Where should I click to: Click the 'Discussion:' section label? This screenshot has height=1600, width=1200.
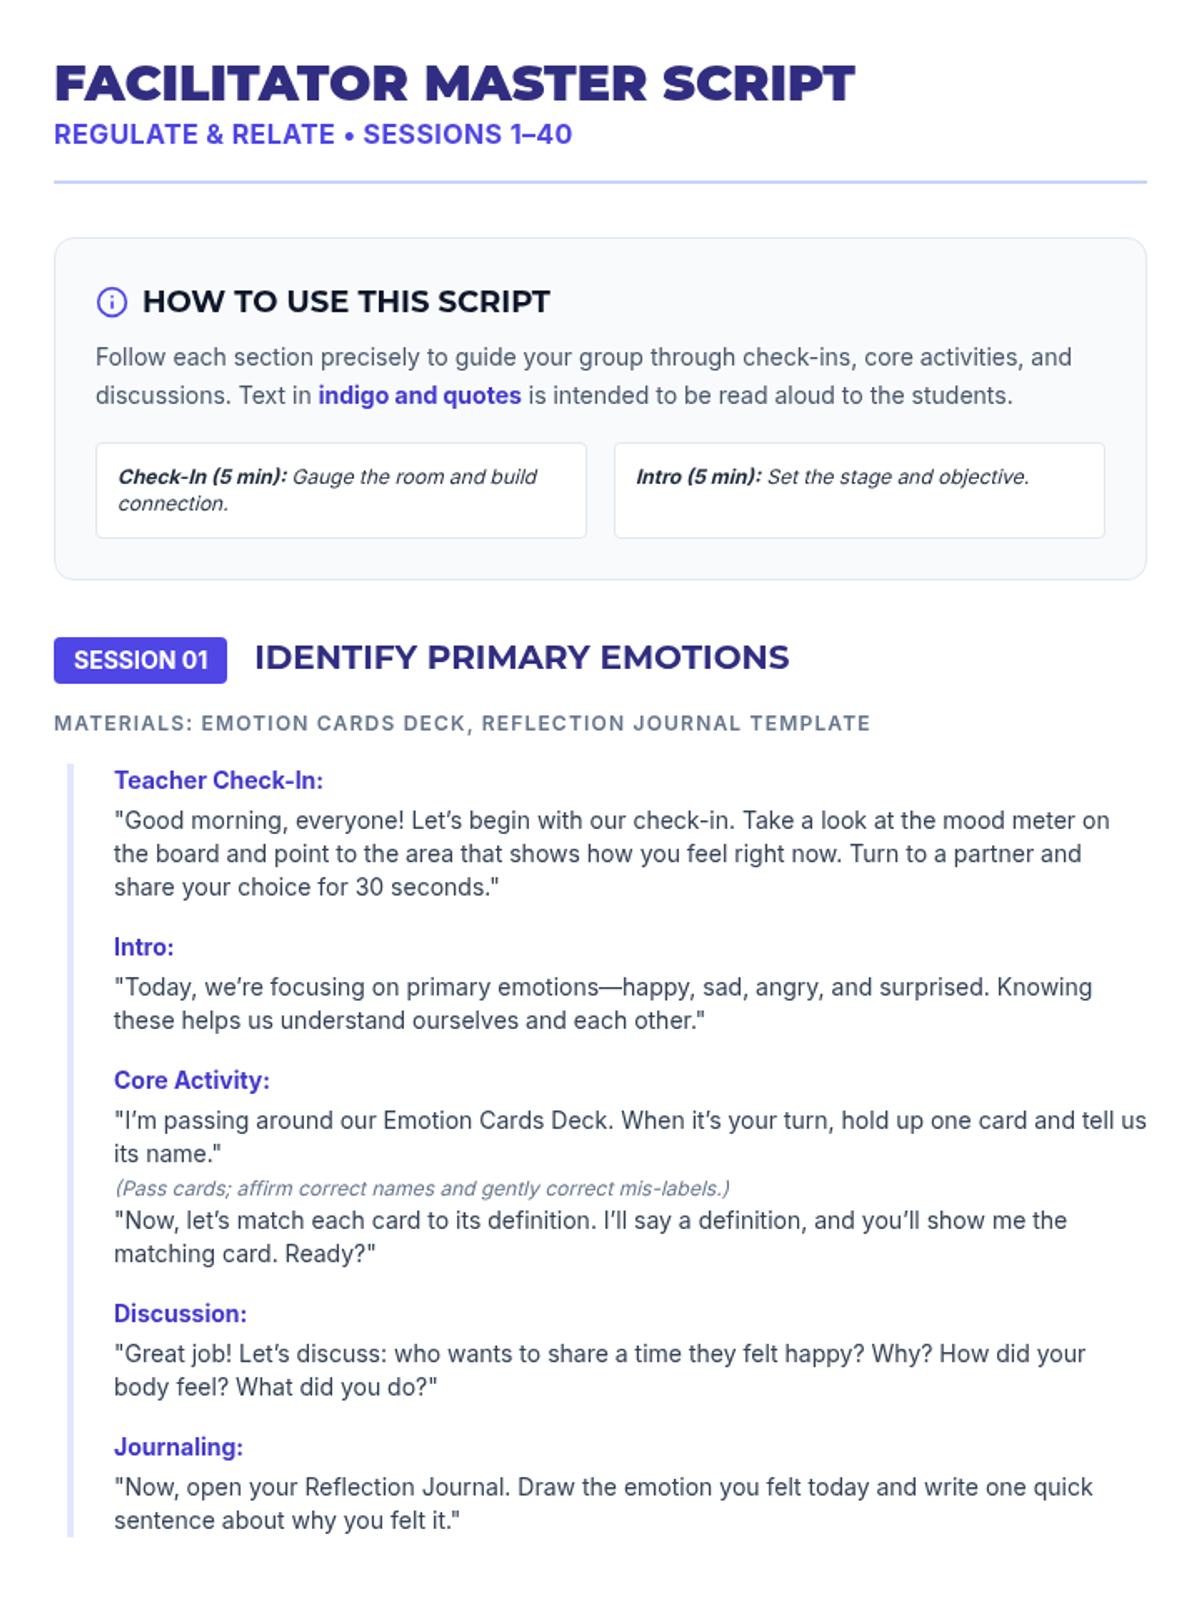tap(180, 1314)
